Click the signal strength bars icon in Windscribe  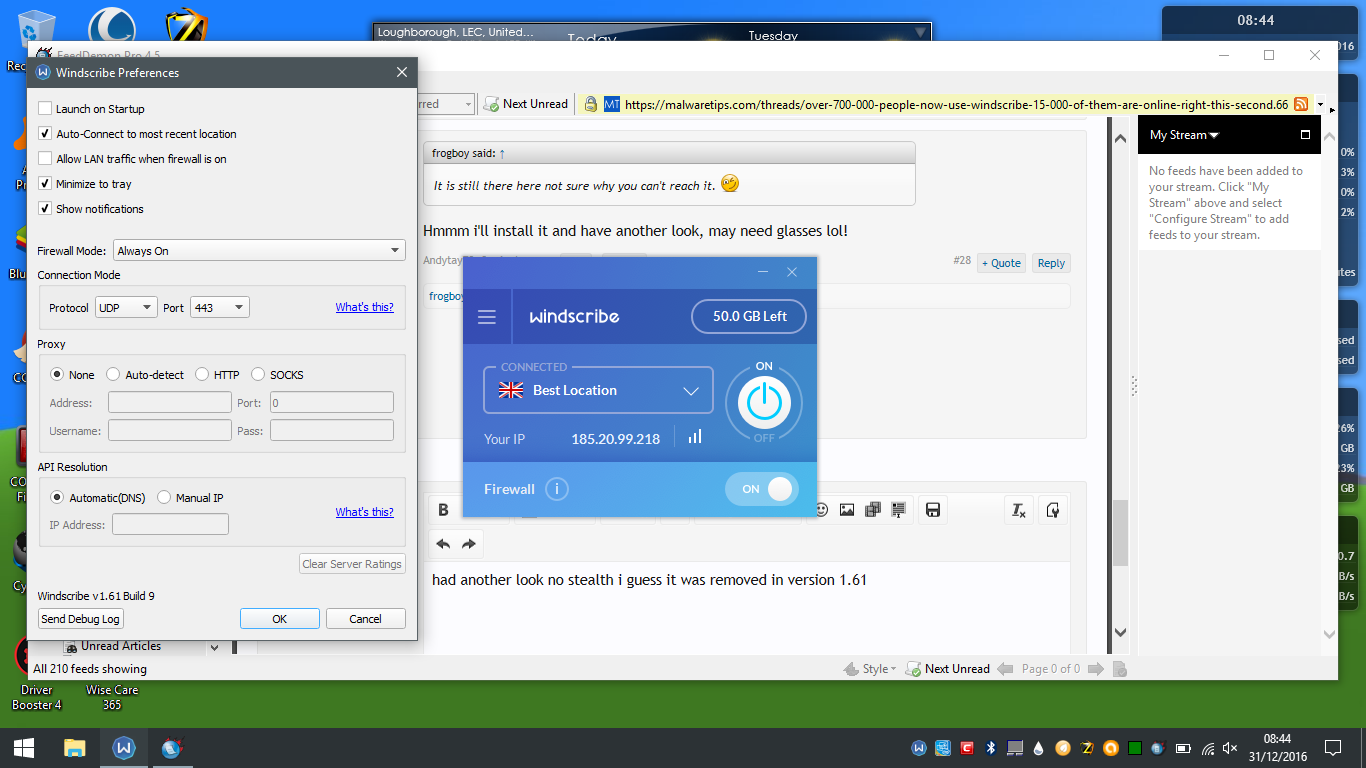click(695, 437)
